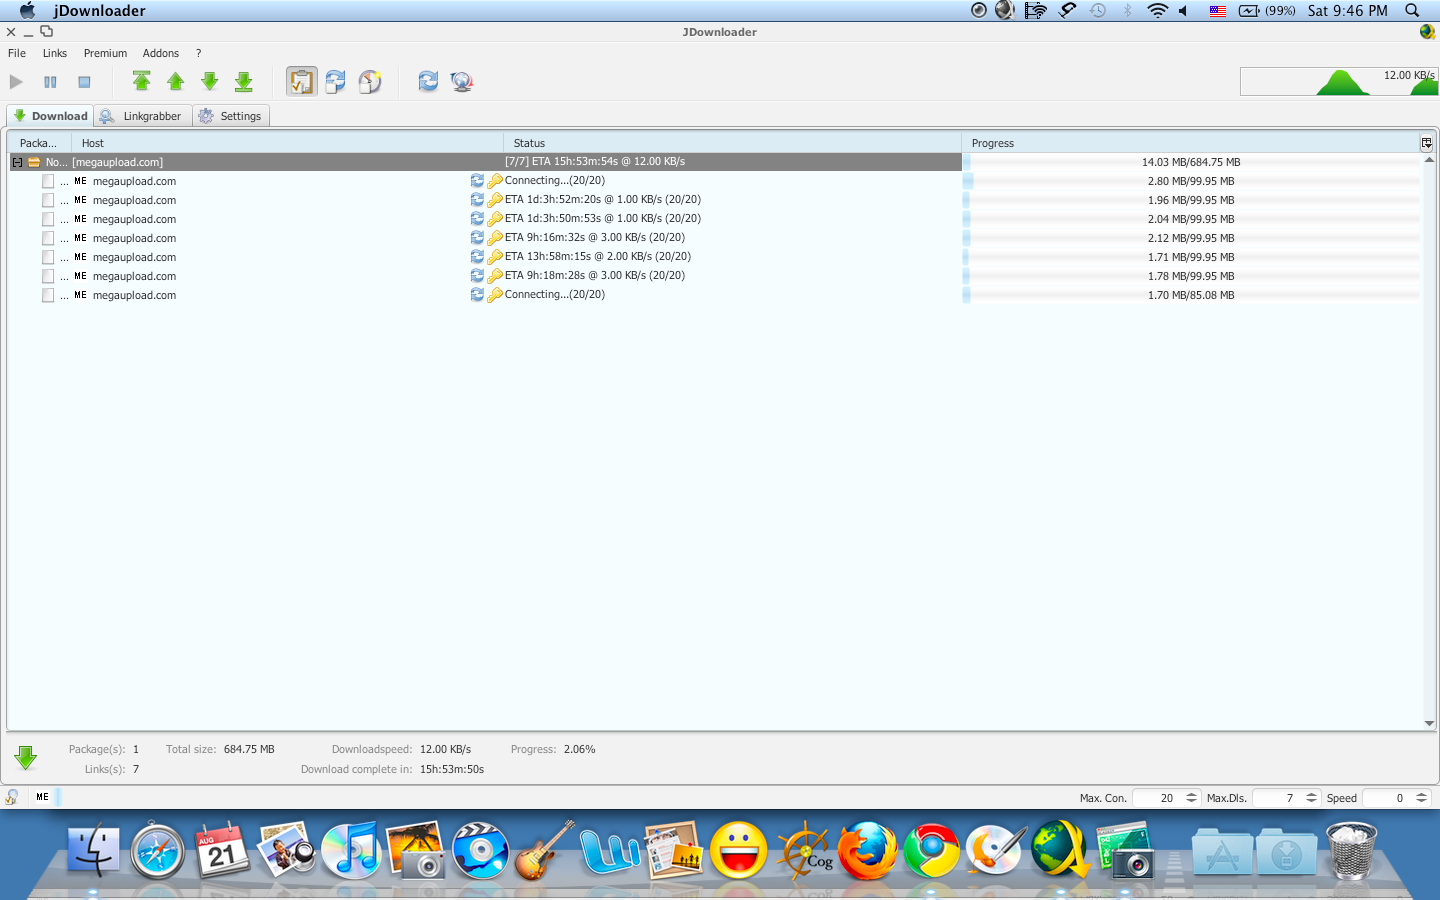Screen dimensions: 1440x900
Task: Select the link row showing 1.96 MB/99.95 MB
Action: [x=715, y=200]
